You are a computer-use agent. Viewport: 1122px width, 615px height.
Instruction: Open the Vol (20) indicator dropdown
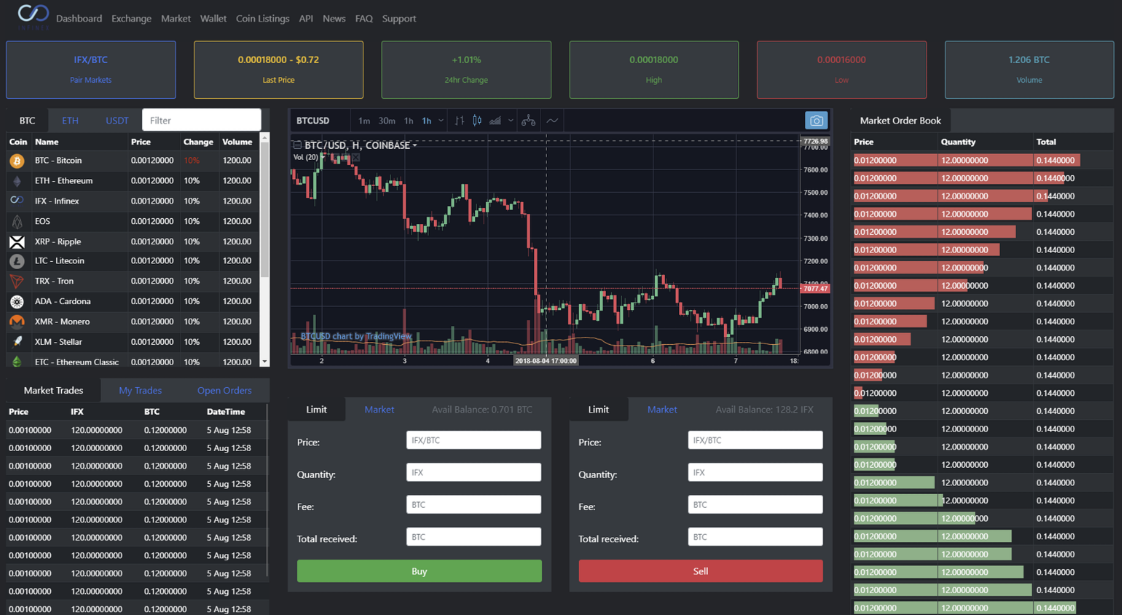pyautogui.click(x=322, y=158)
